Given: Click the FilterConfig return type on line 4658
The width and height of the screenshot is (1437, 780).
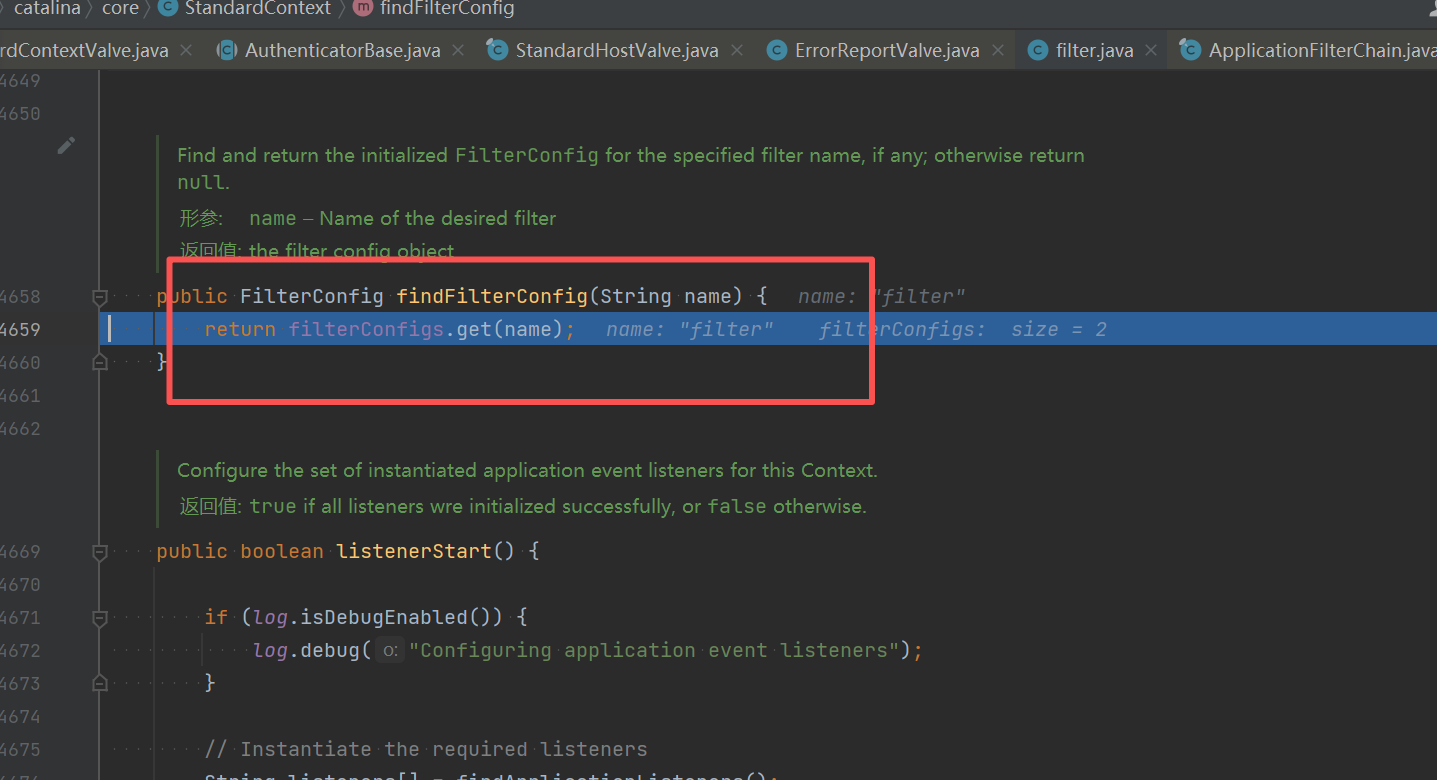Looking at the screenshot, I should [x=312, y=296].
